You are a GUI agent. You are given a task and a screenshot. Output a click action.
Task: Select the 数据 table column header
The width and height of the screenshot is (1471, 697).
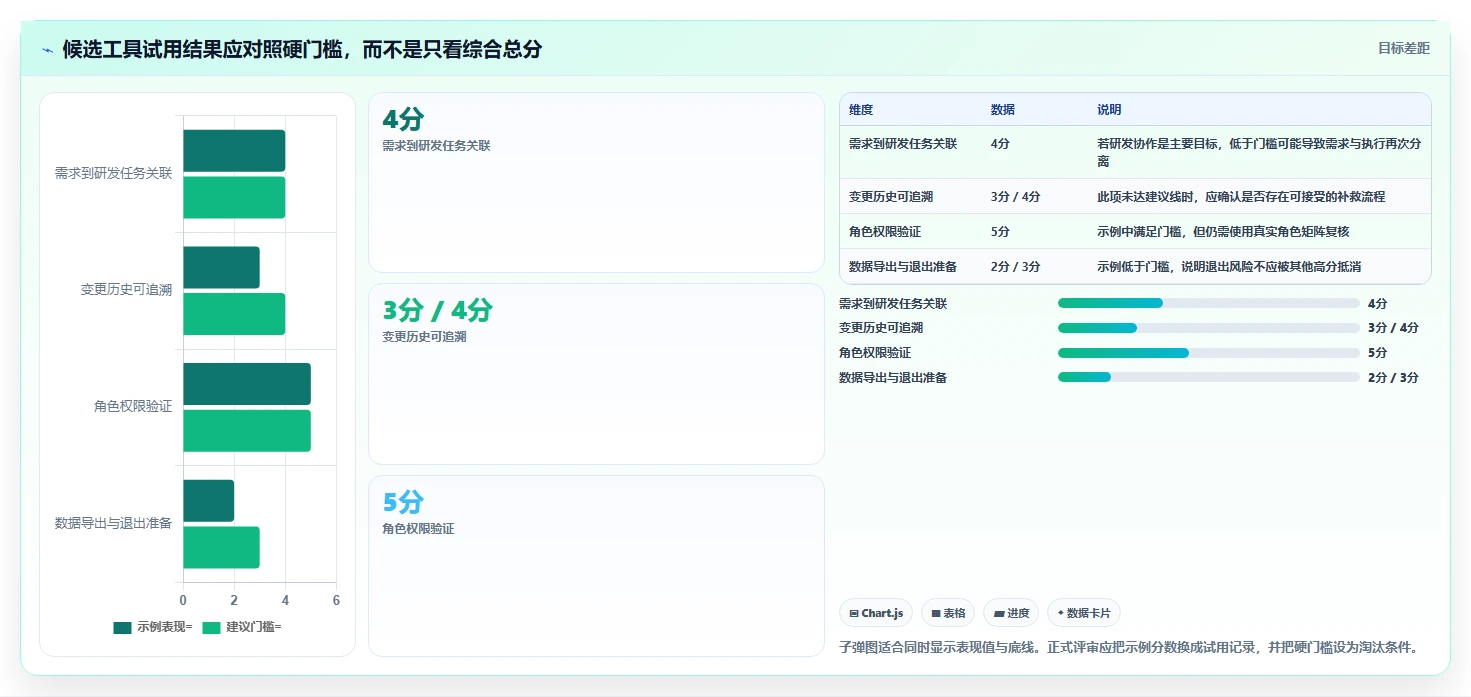pyautogui.click(x=1003, y=110)
